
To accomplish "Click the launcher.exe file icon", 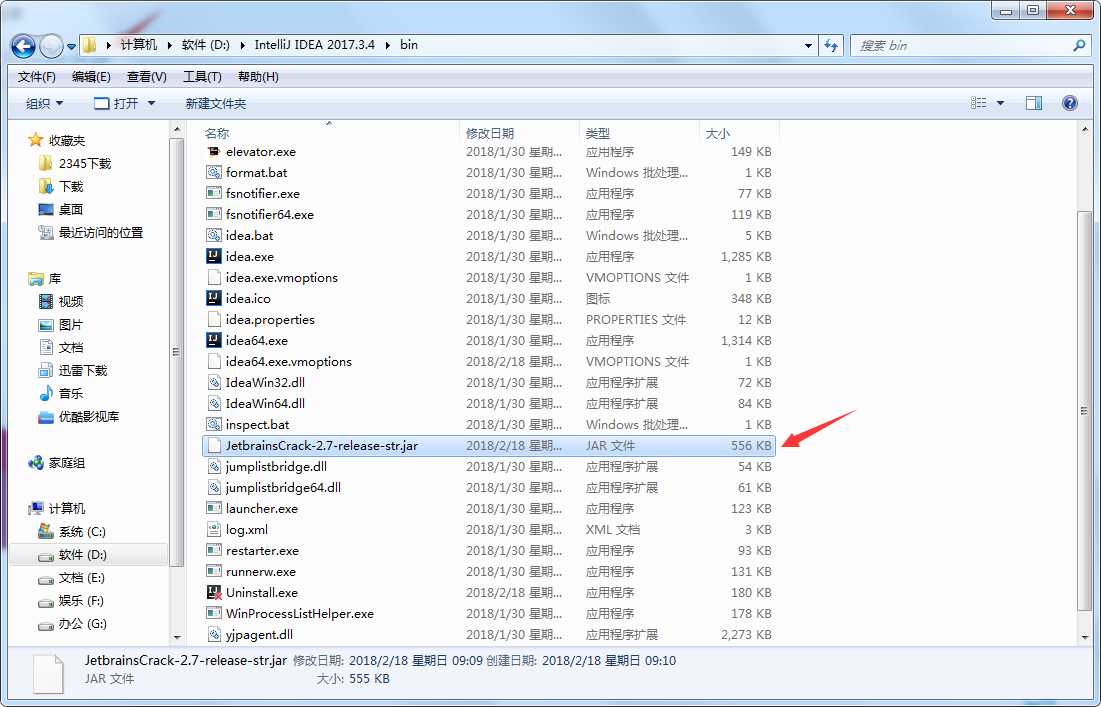I will [214, 508].
